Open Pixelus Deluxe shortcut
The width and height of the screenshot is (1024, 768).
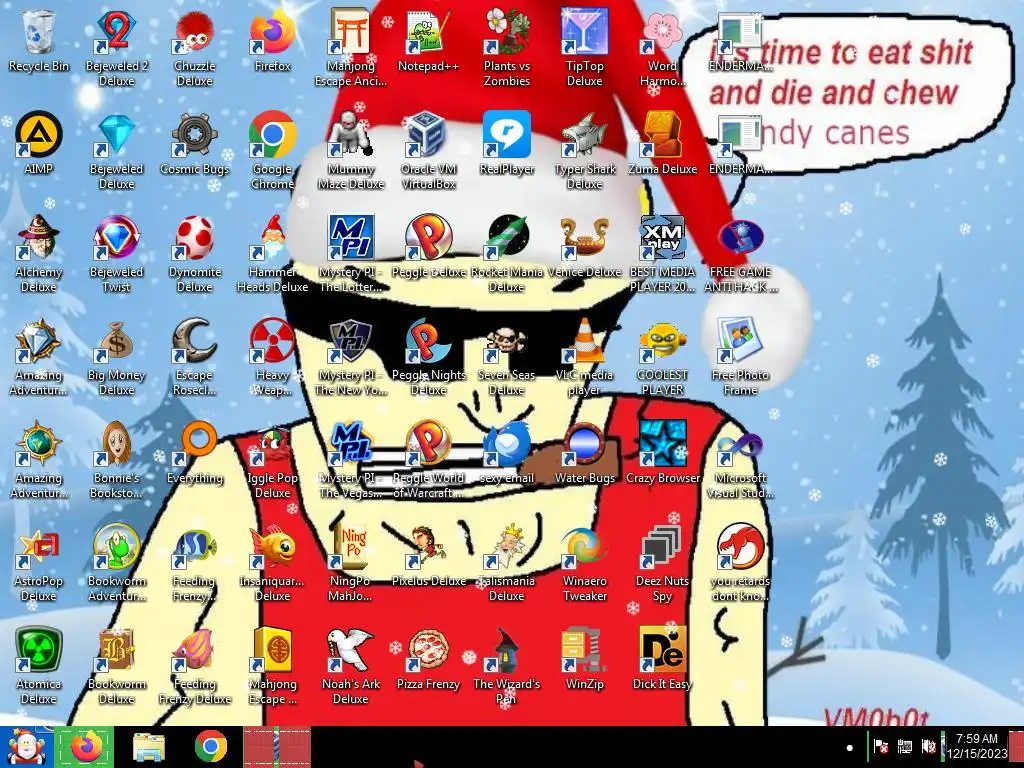pos(428,556)
